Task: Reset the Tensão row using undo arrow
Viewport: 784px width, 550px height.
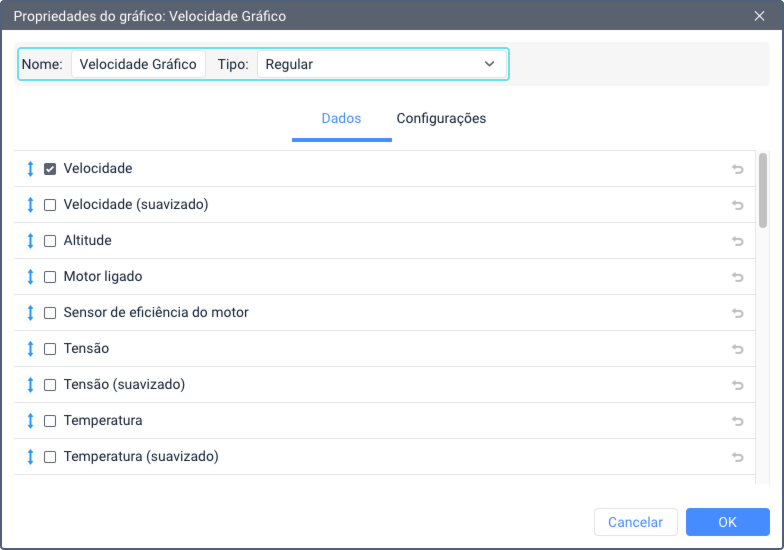Action: point(738,349)
